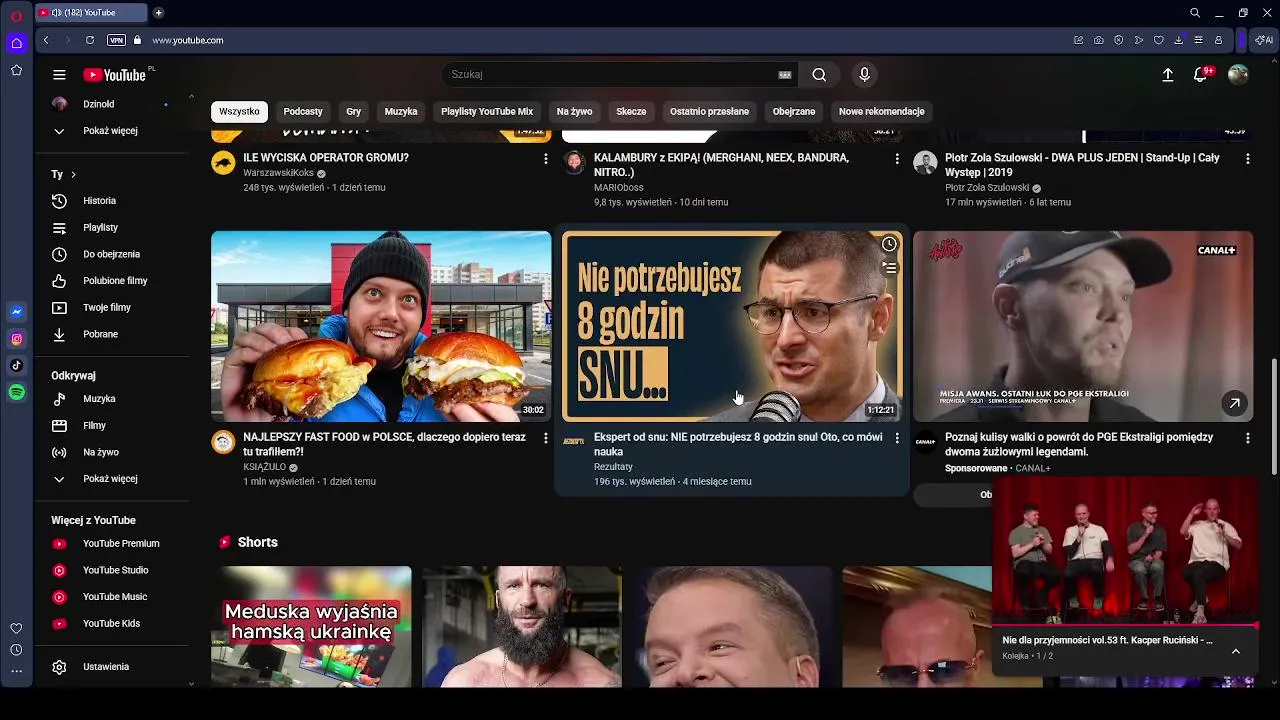Click the YouTube logo
This screenshot has width=1280, height=720.
point(114,75)
